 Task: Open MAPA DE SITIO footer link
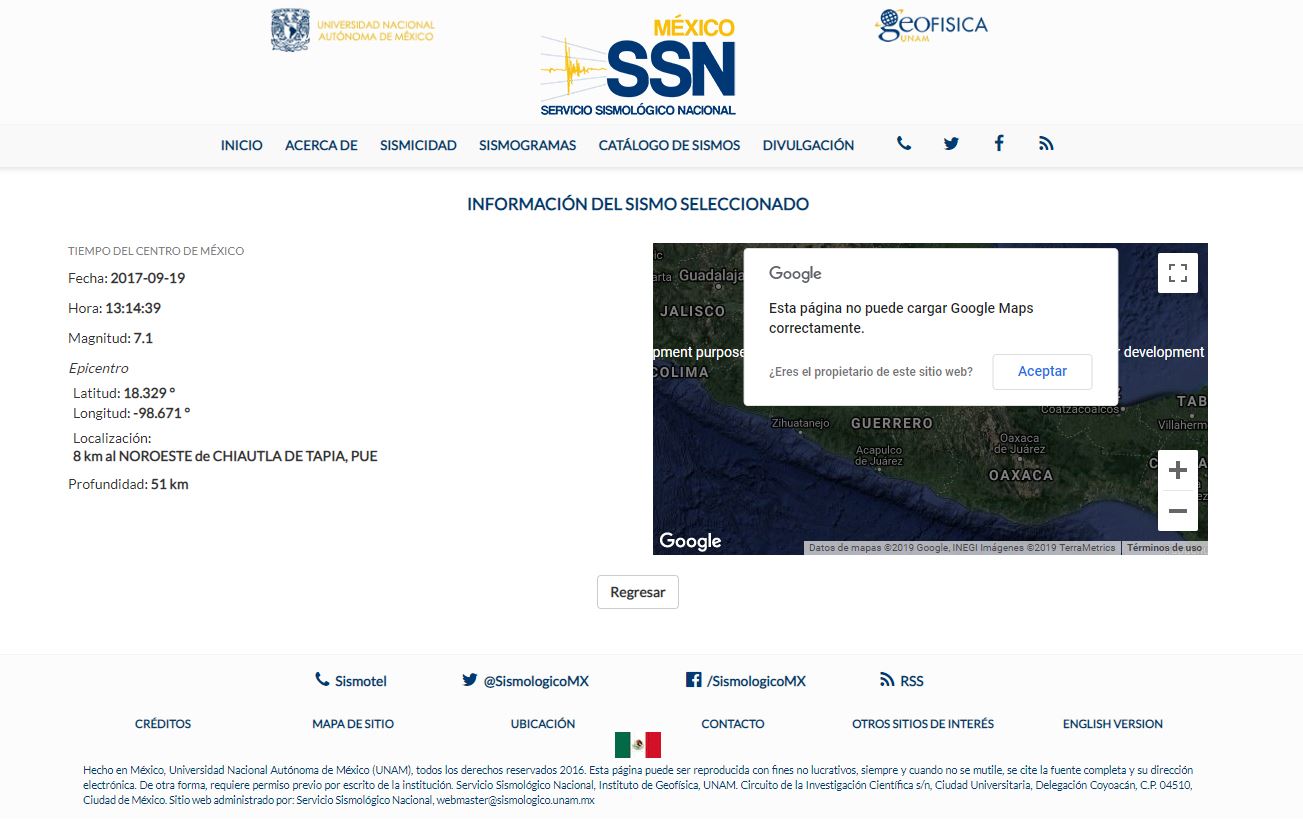[x=353, y=724]
